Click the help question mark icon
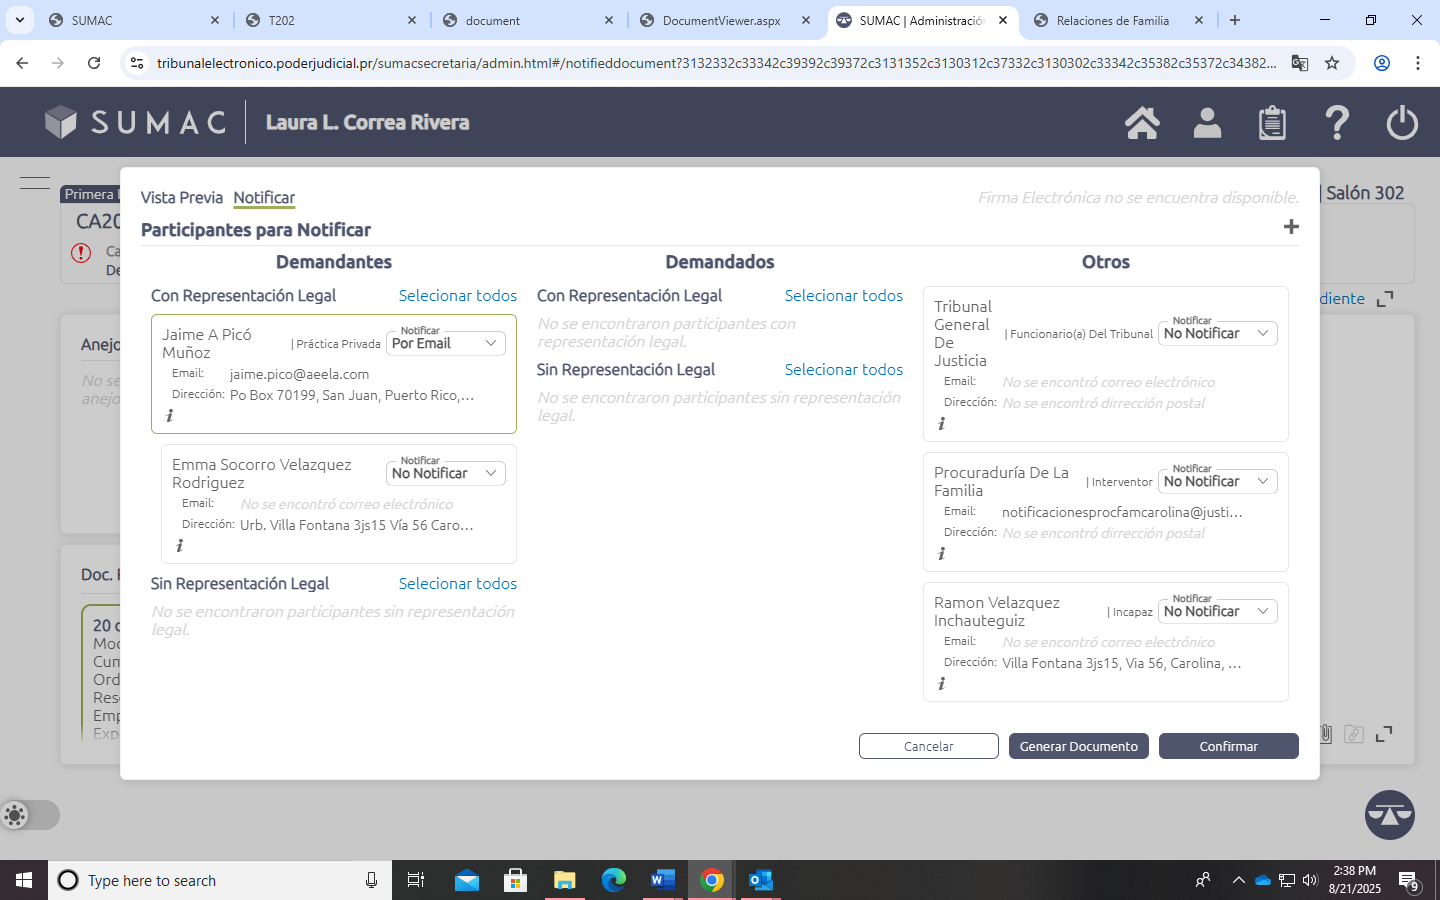This screenshot has height=900, width=1440. coord(1337,123)
